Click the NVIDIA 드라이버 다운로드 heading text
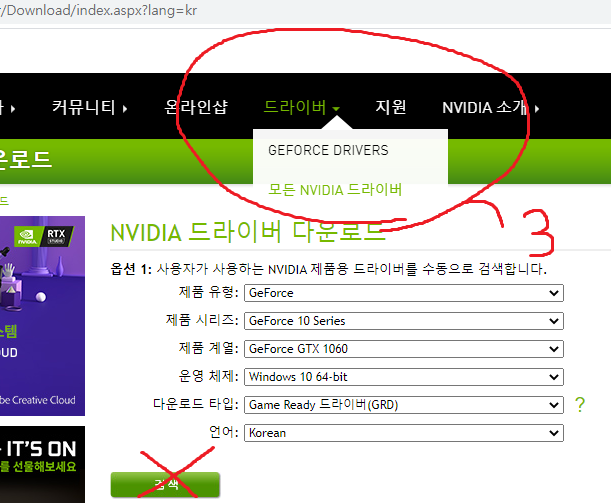This screenshot has height=503, width=611. tap(248, 232)
